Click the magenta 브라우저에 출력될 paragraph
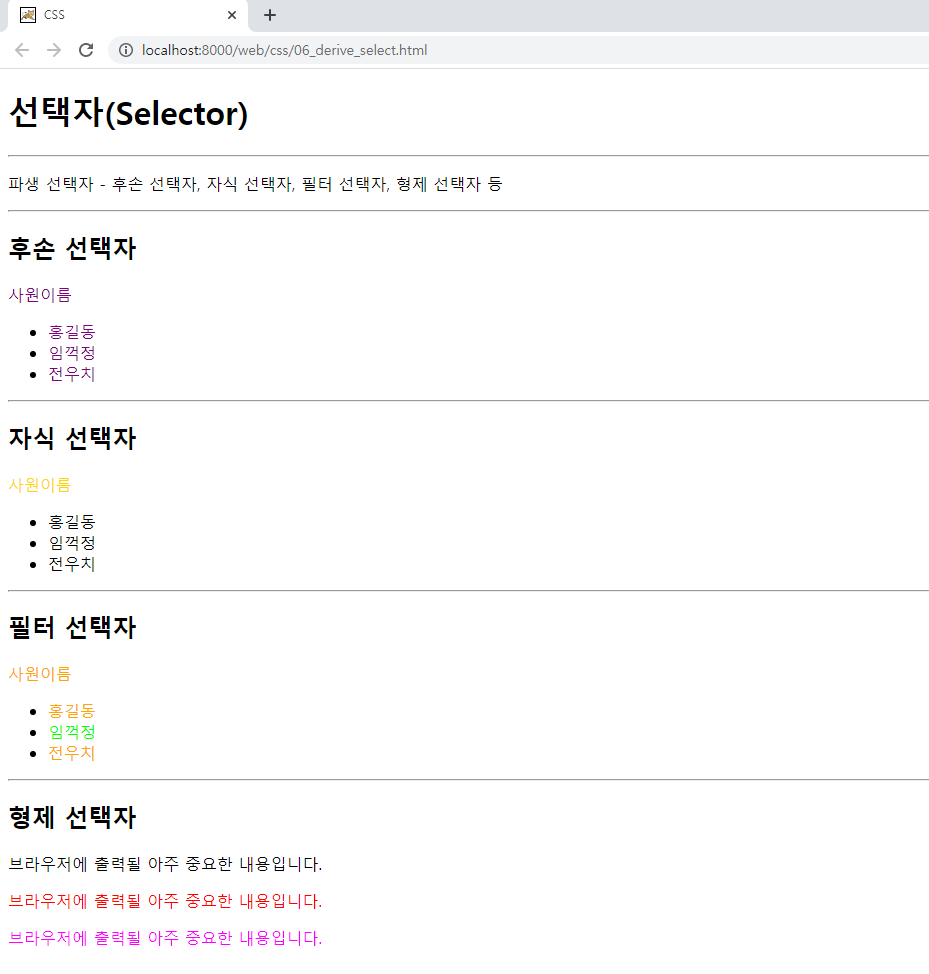 click(x=165, y=938)
